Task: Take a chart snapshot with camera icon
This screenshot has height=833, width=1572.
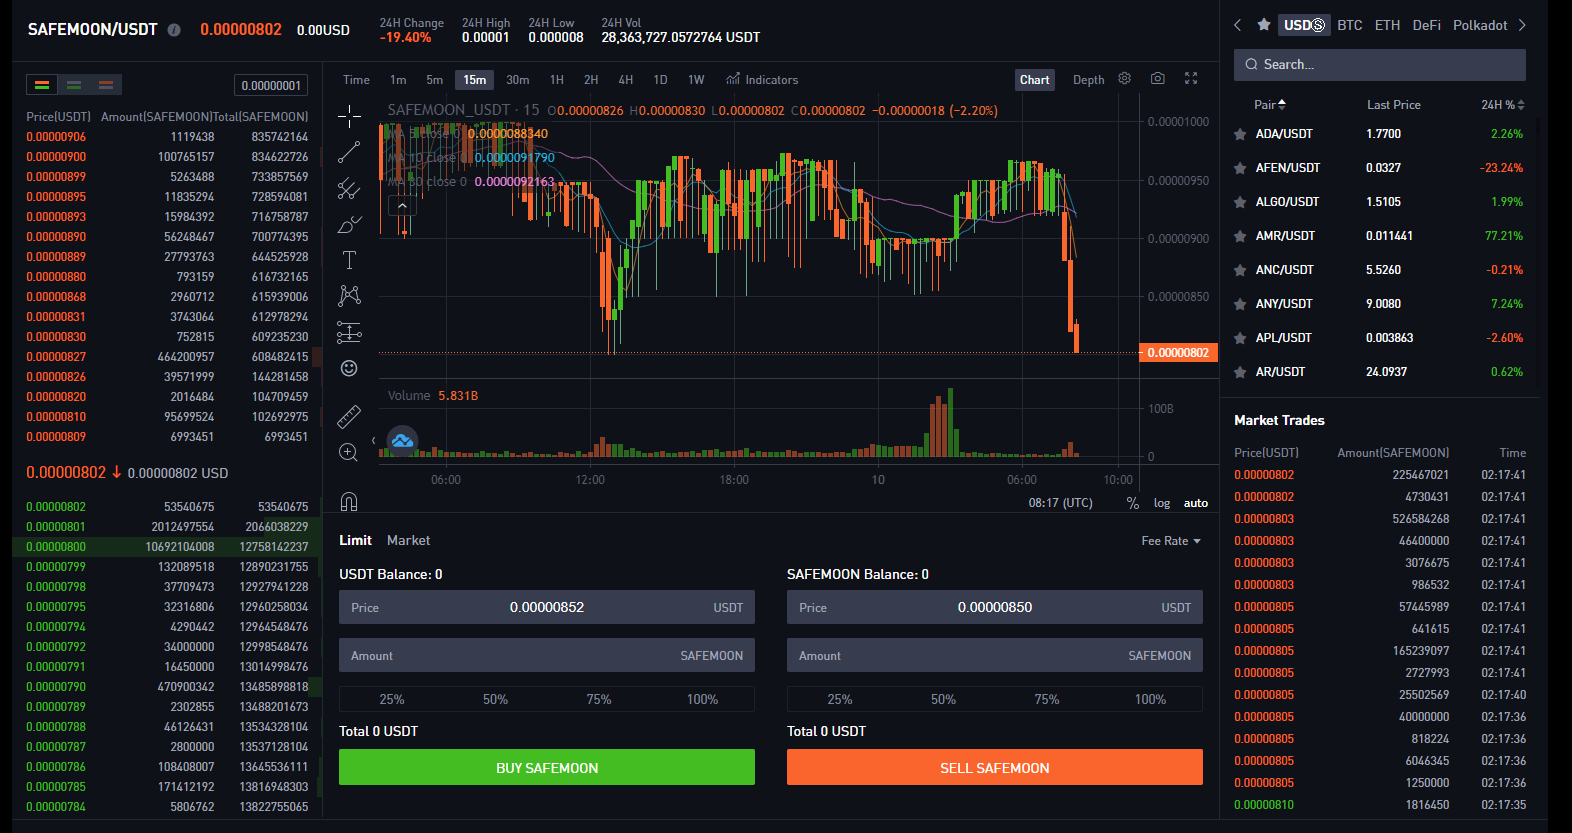Action: (1158, 78)
